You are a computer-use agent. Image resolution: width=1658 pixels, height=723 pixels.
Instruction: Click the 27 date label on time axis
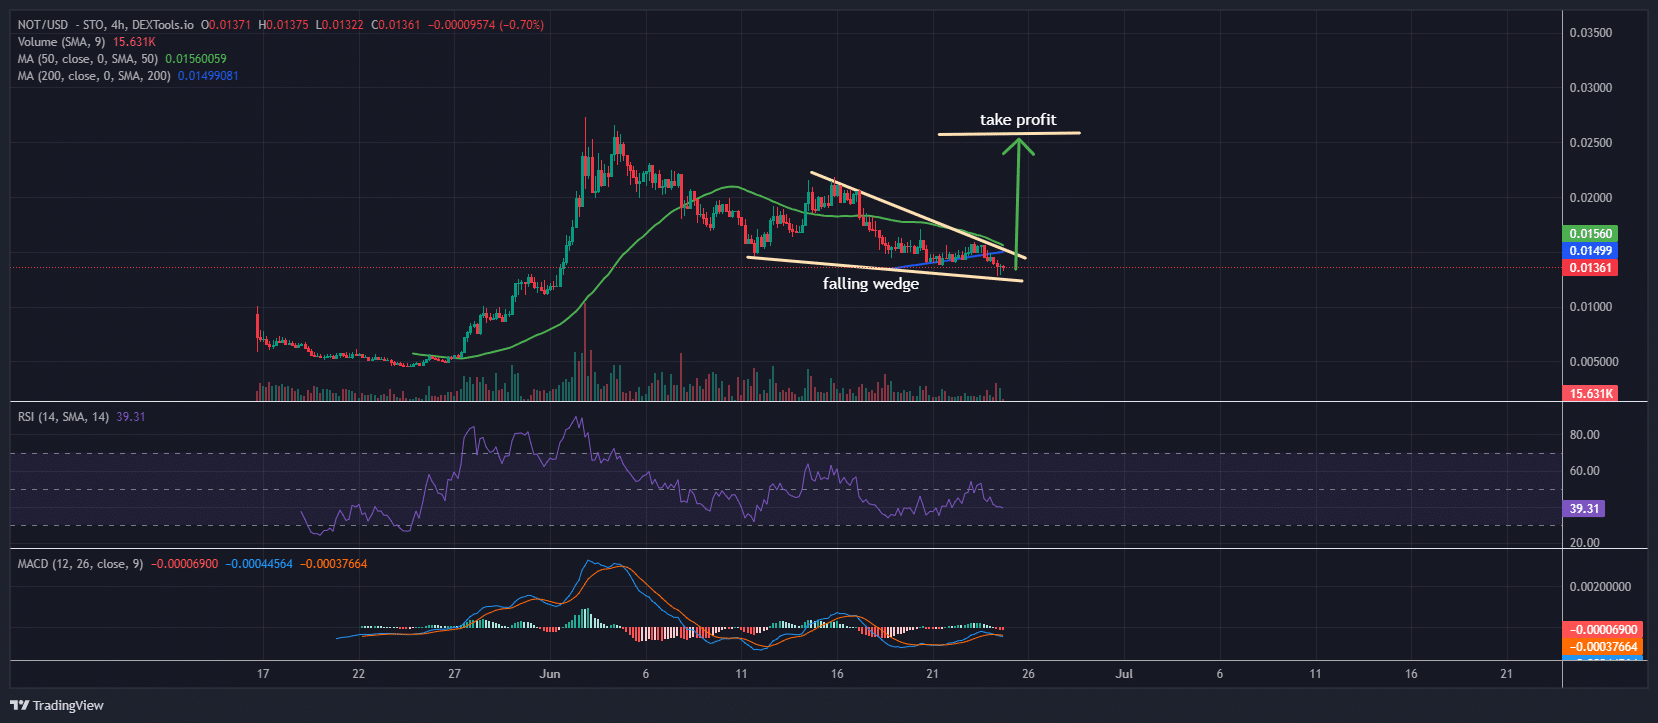tap(454, 674)
